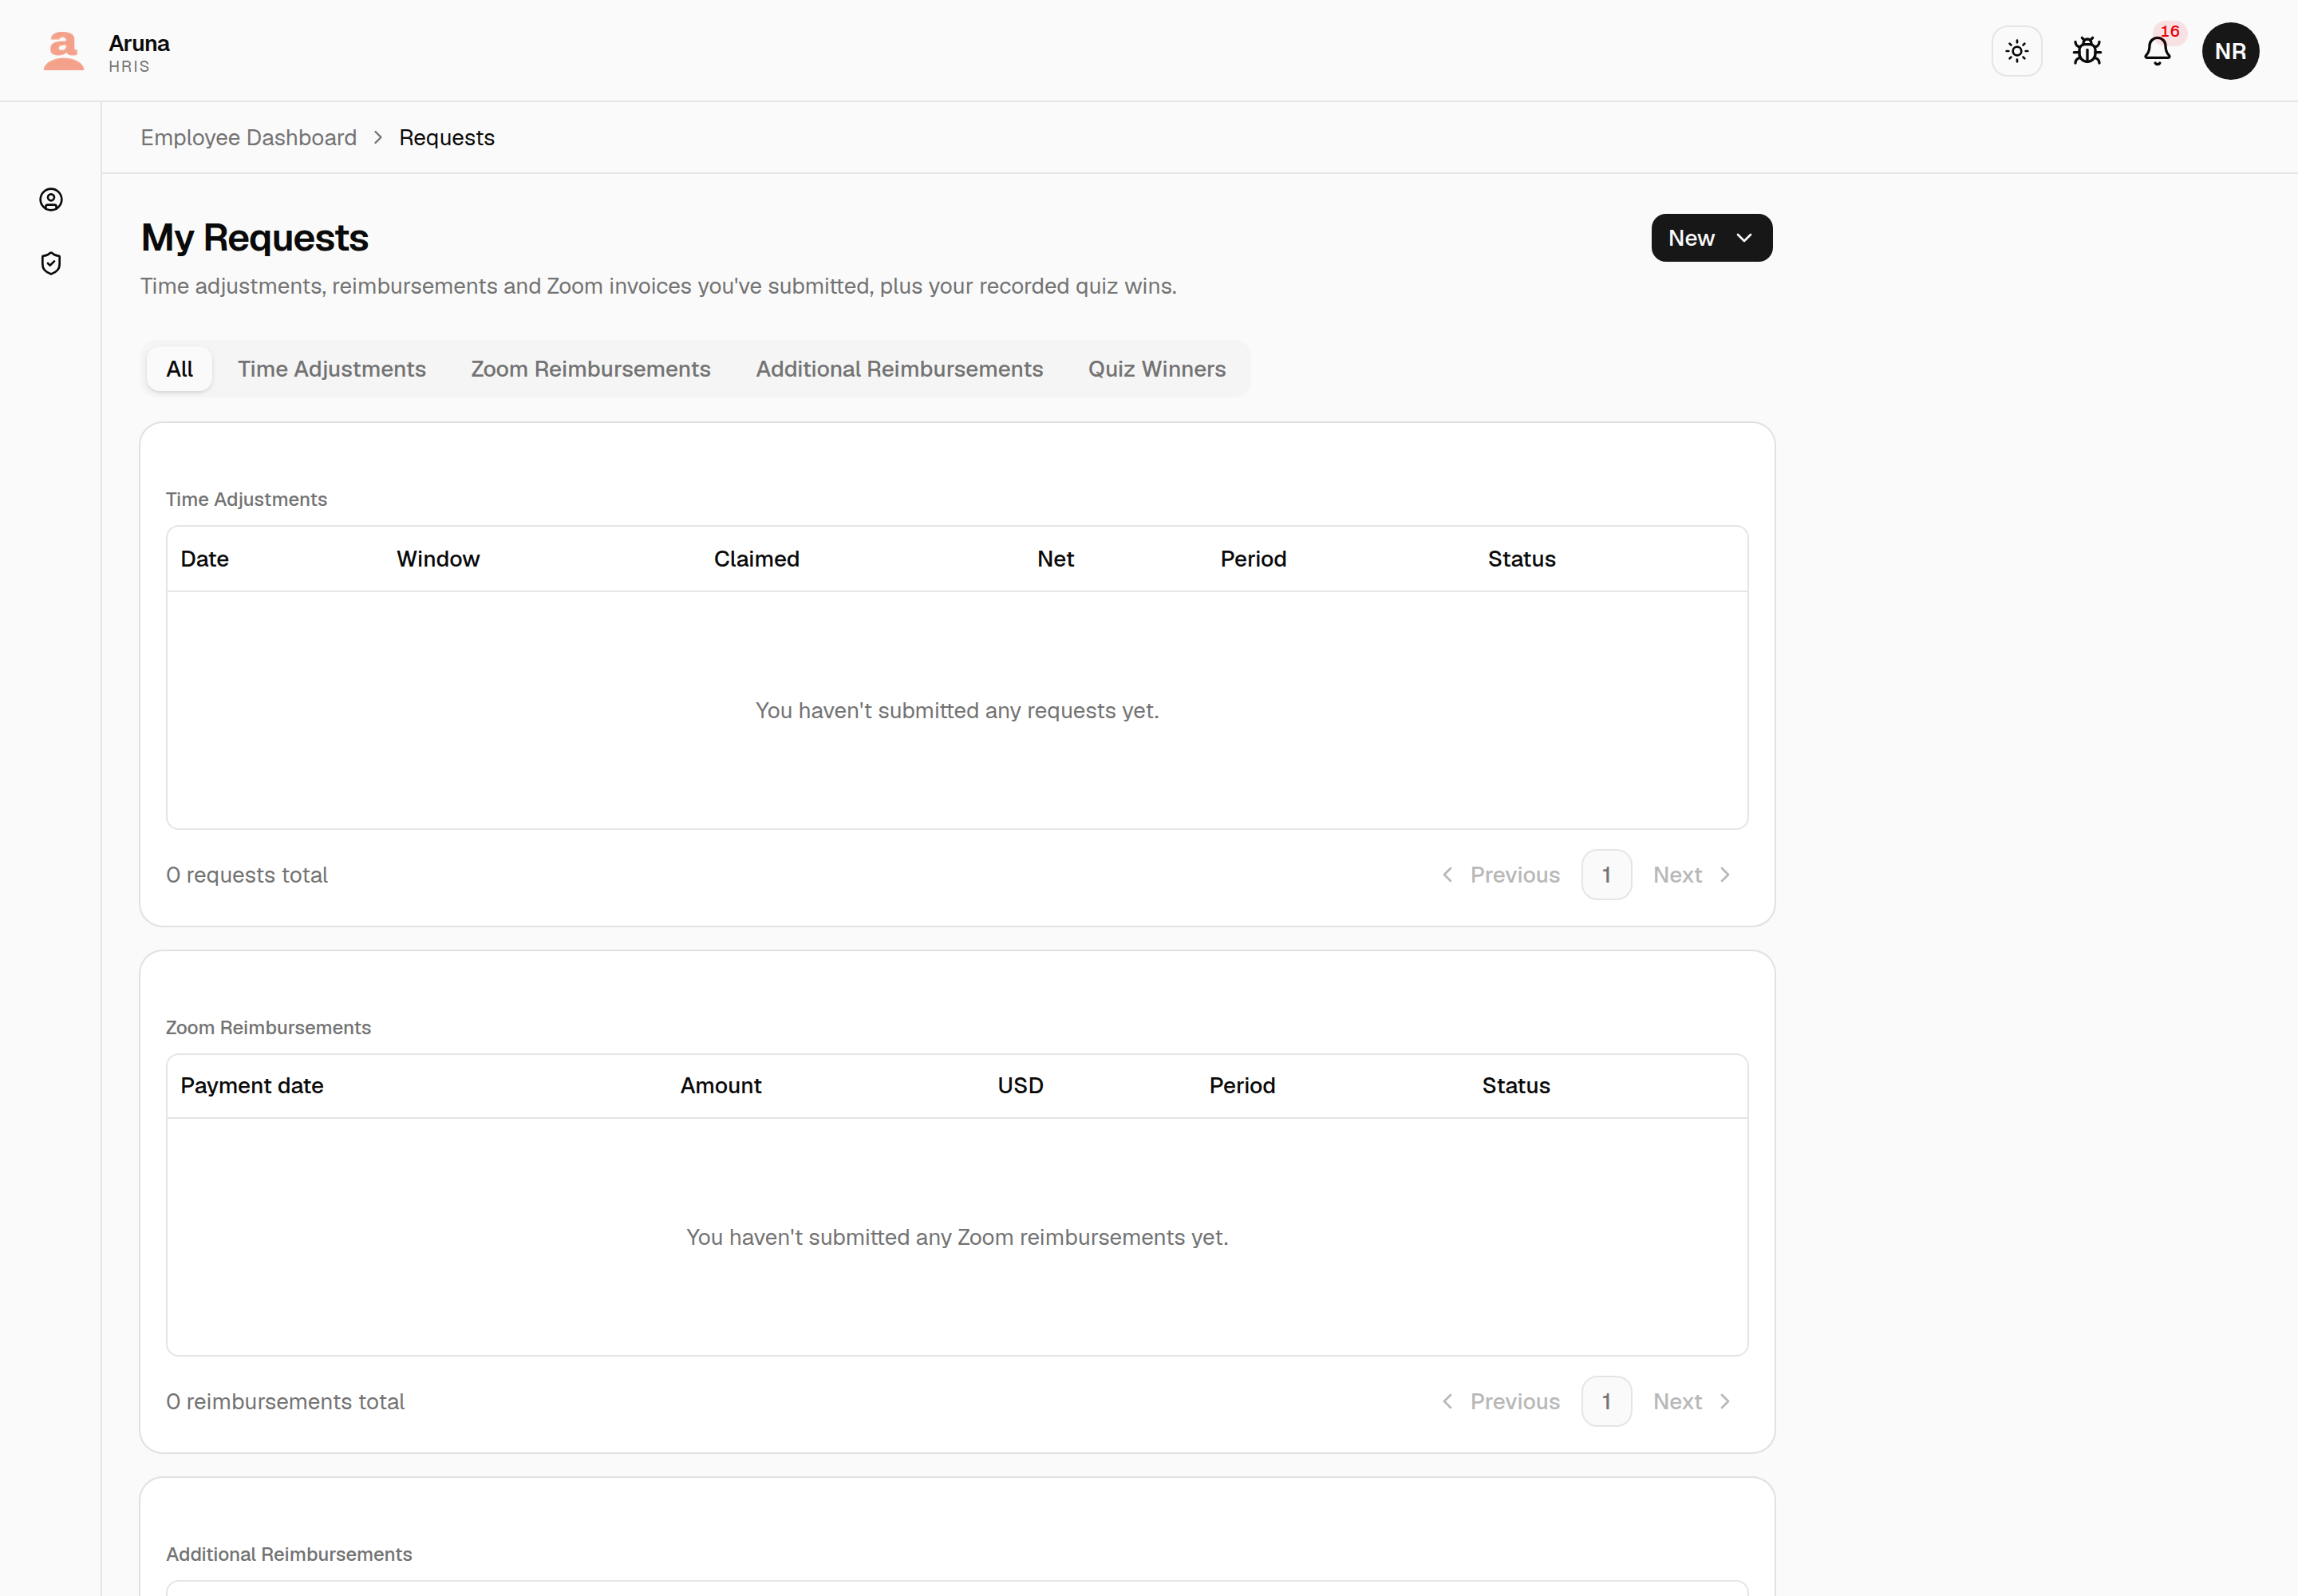This screenshot has height=1596, width=2298.
Task: Click the '0 requests total' text
Action: [247, 875]
